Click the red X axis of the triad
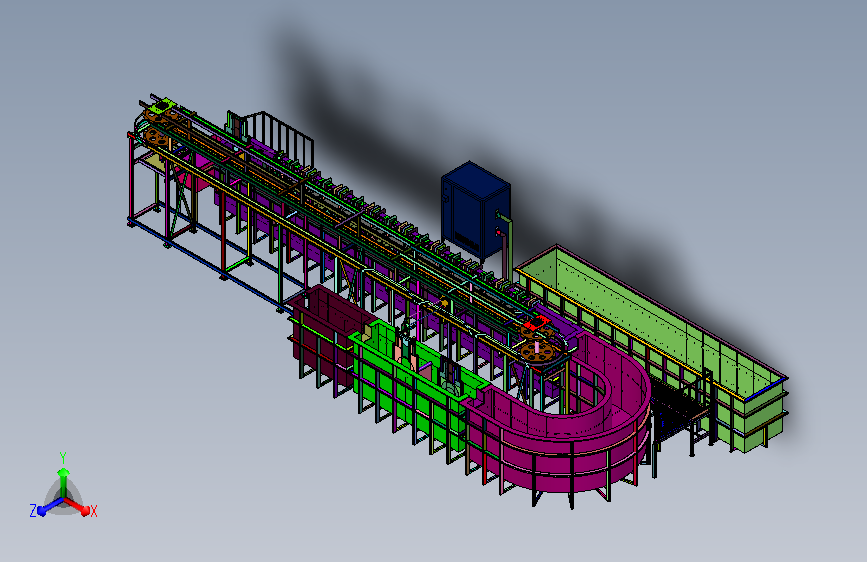867x562 pixels. [x=79, y=506]
